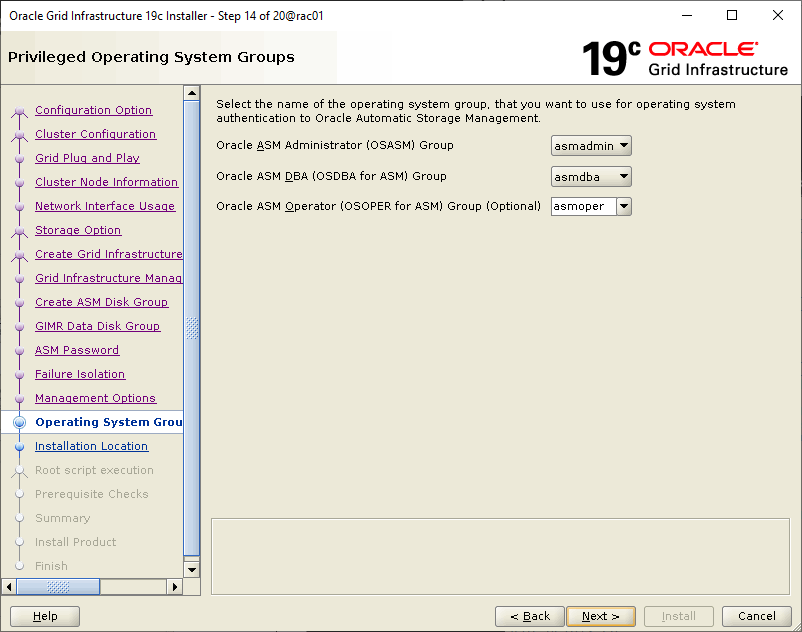The width and height of the screenshot is (802, 632).
Task: Click the Back button
Action: click(530, 616)
